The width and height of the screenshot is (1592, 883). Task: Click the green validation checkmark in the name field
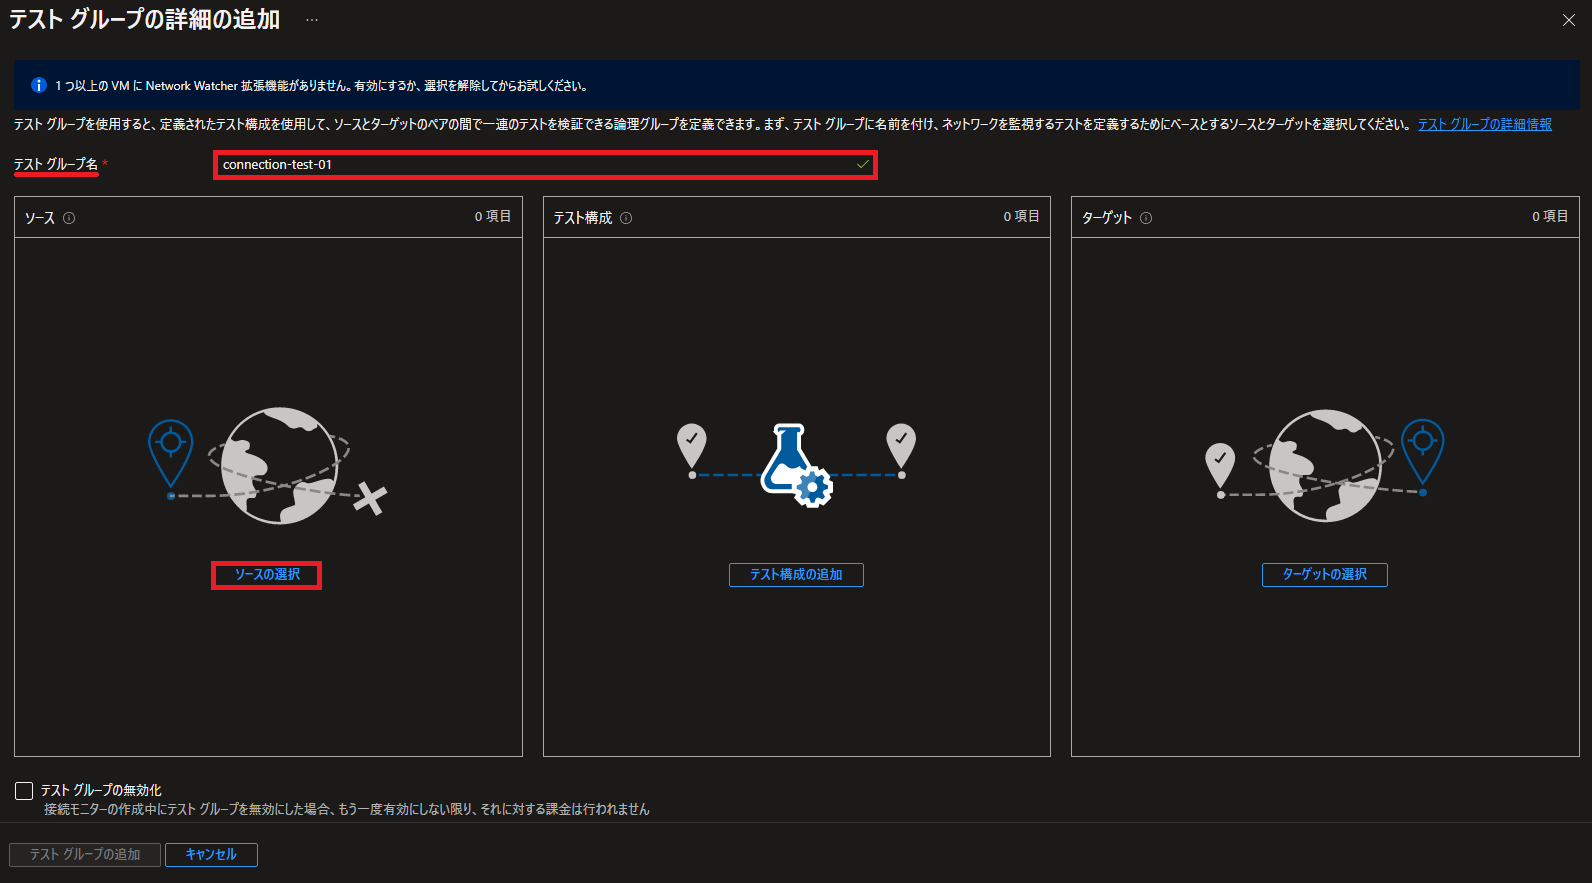point(863,164)
